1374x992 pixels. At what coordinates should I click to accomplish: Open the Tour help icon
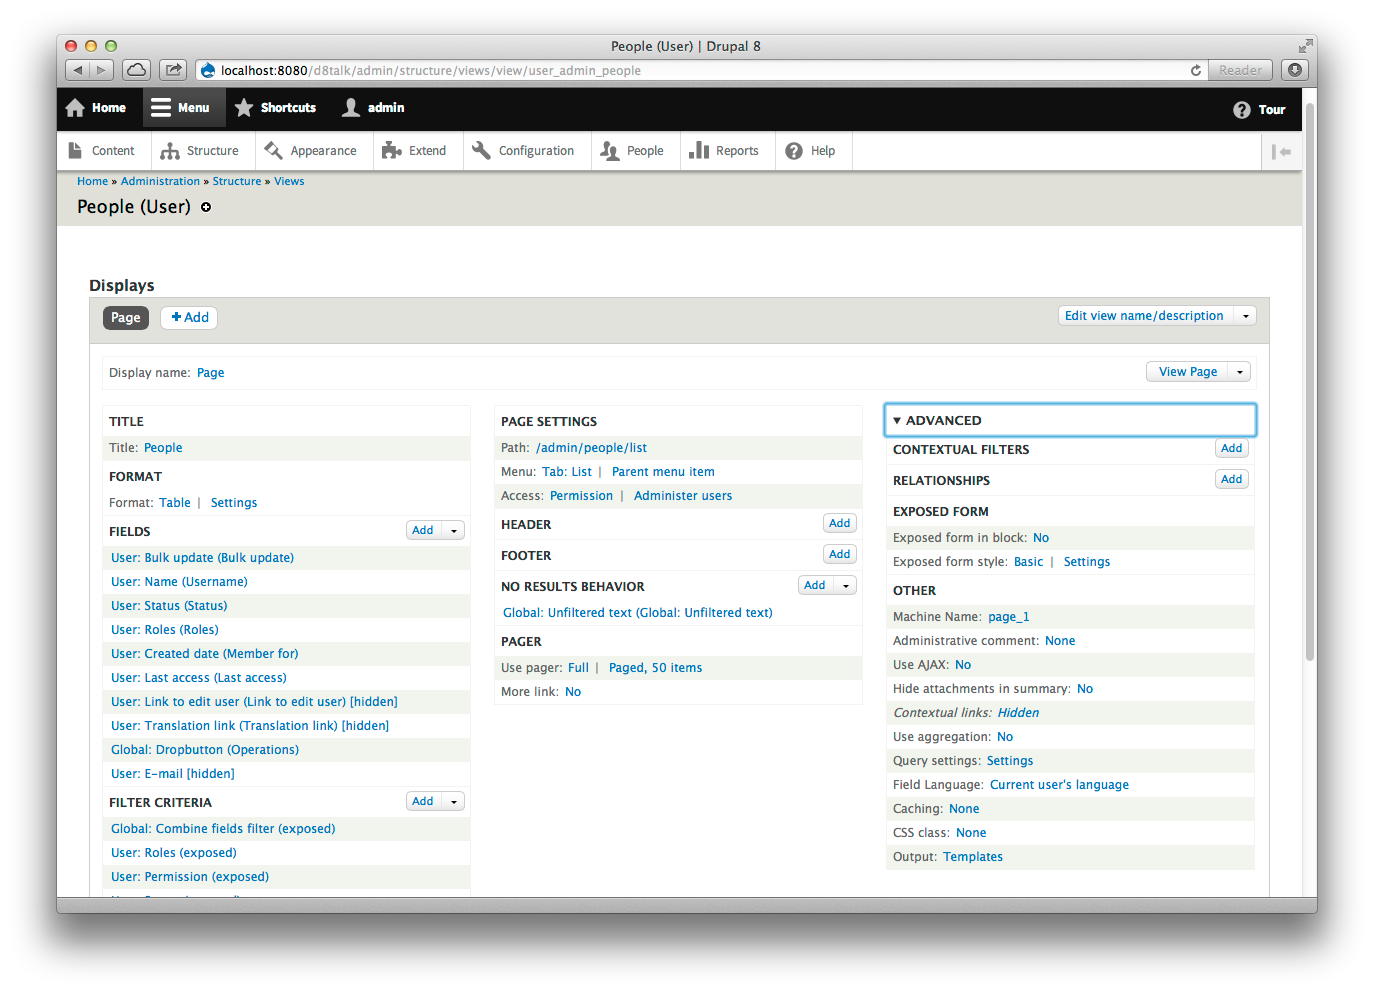click(1242, 110)
